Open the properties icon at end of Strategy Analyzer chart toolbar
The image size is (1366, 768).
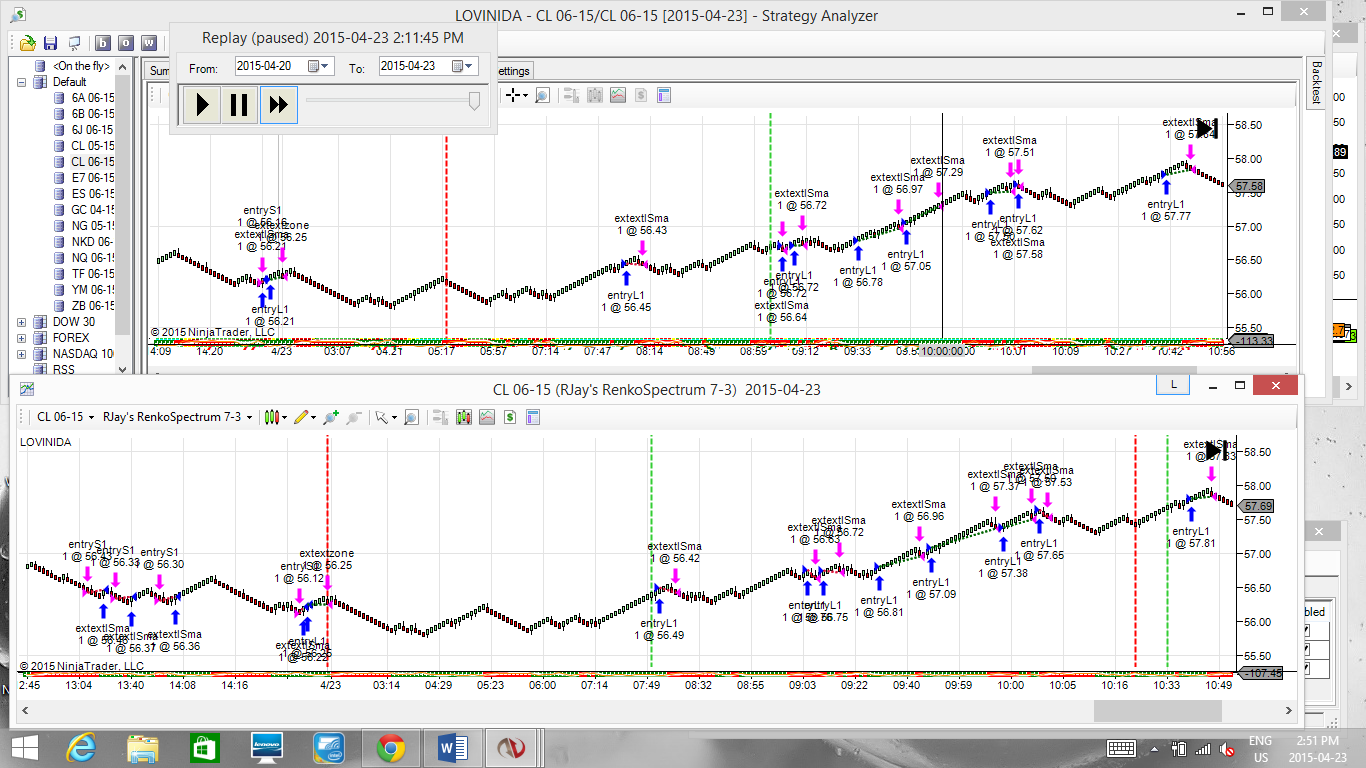click(x=663, y=95)
